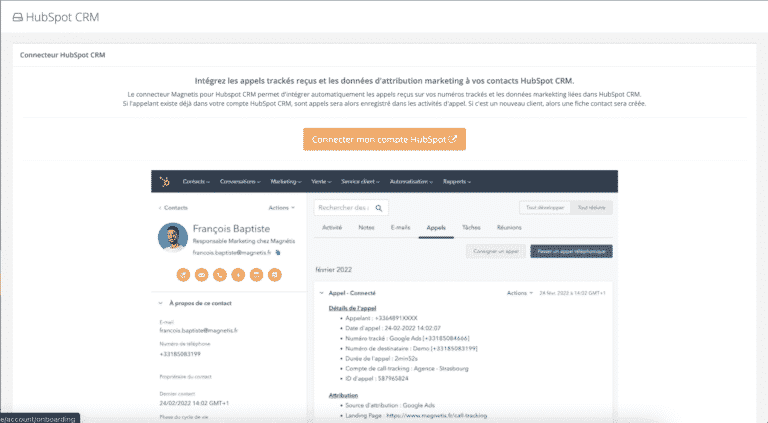The image size is (768, 423).
Task: Click the call timestamp 24 févr. 2022
Action: pos(572,293)
